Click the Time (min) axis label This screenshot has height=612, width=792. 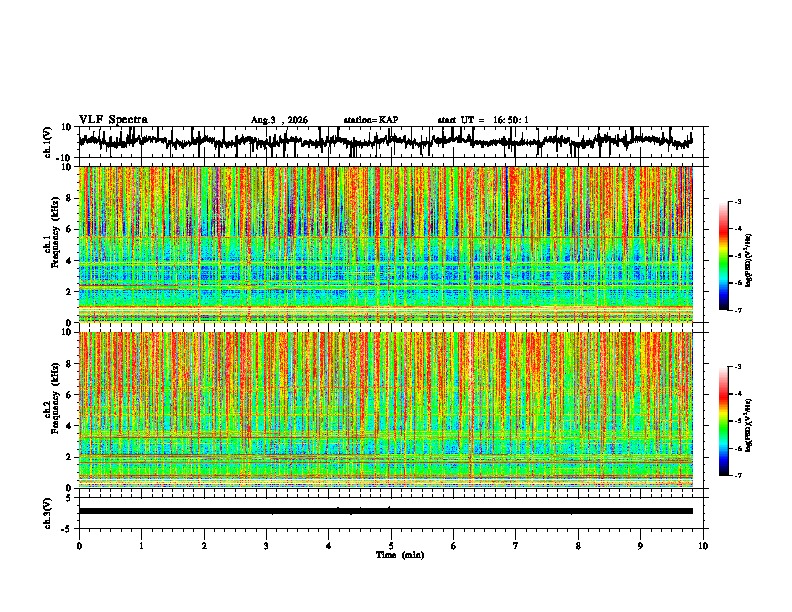400,555
